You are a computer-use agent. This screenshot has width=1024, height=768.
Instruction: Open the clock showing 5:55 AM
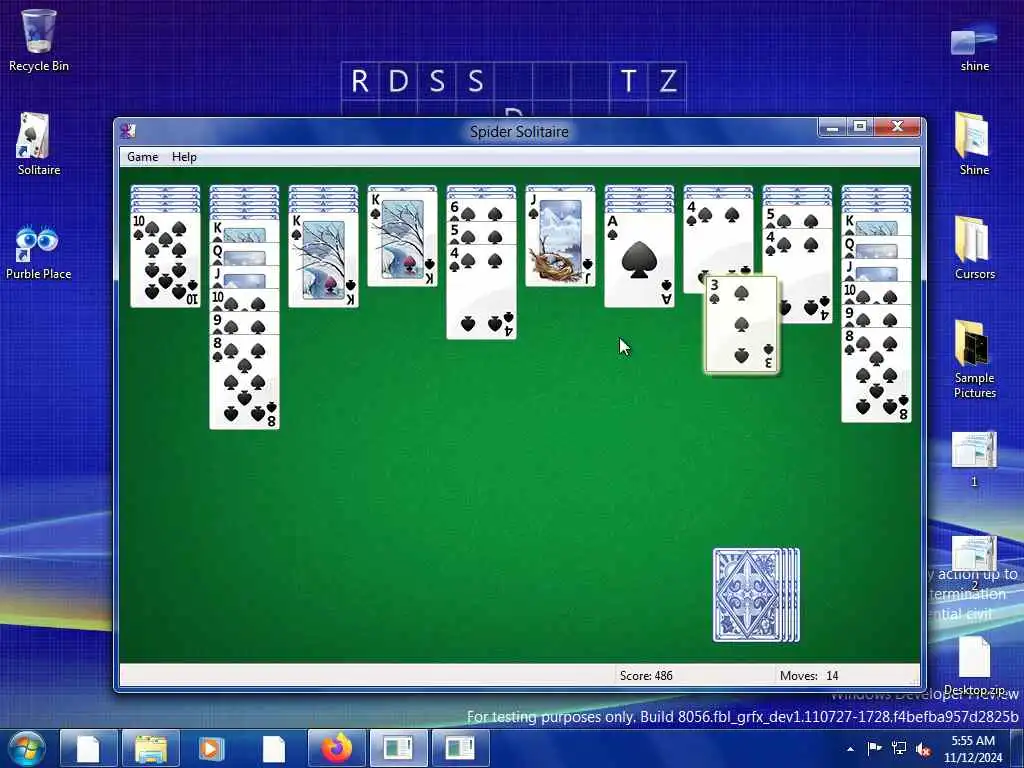pyautogui.click(x=973, y=748)
